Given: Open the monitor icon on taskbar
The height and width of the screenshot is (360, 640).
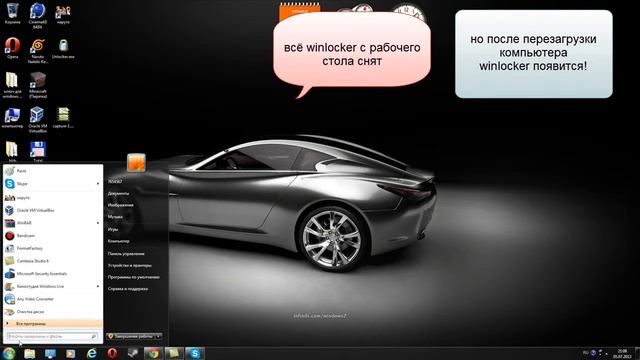Looking at the screenshot, I should tap(50, 353).
